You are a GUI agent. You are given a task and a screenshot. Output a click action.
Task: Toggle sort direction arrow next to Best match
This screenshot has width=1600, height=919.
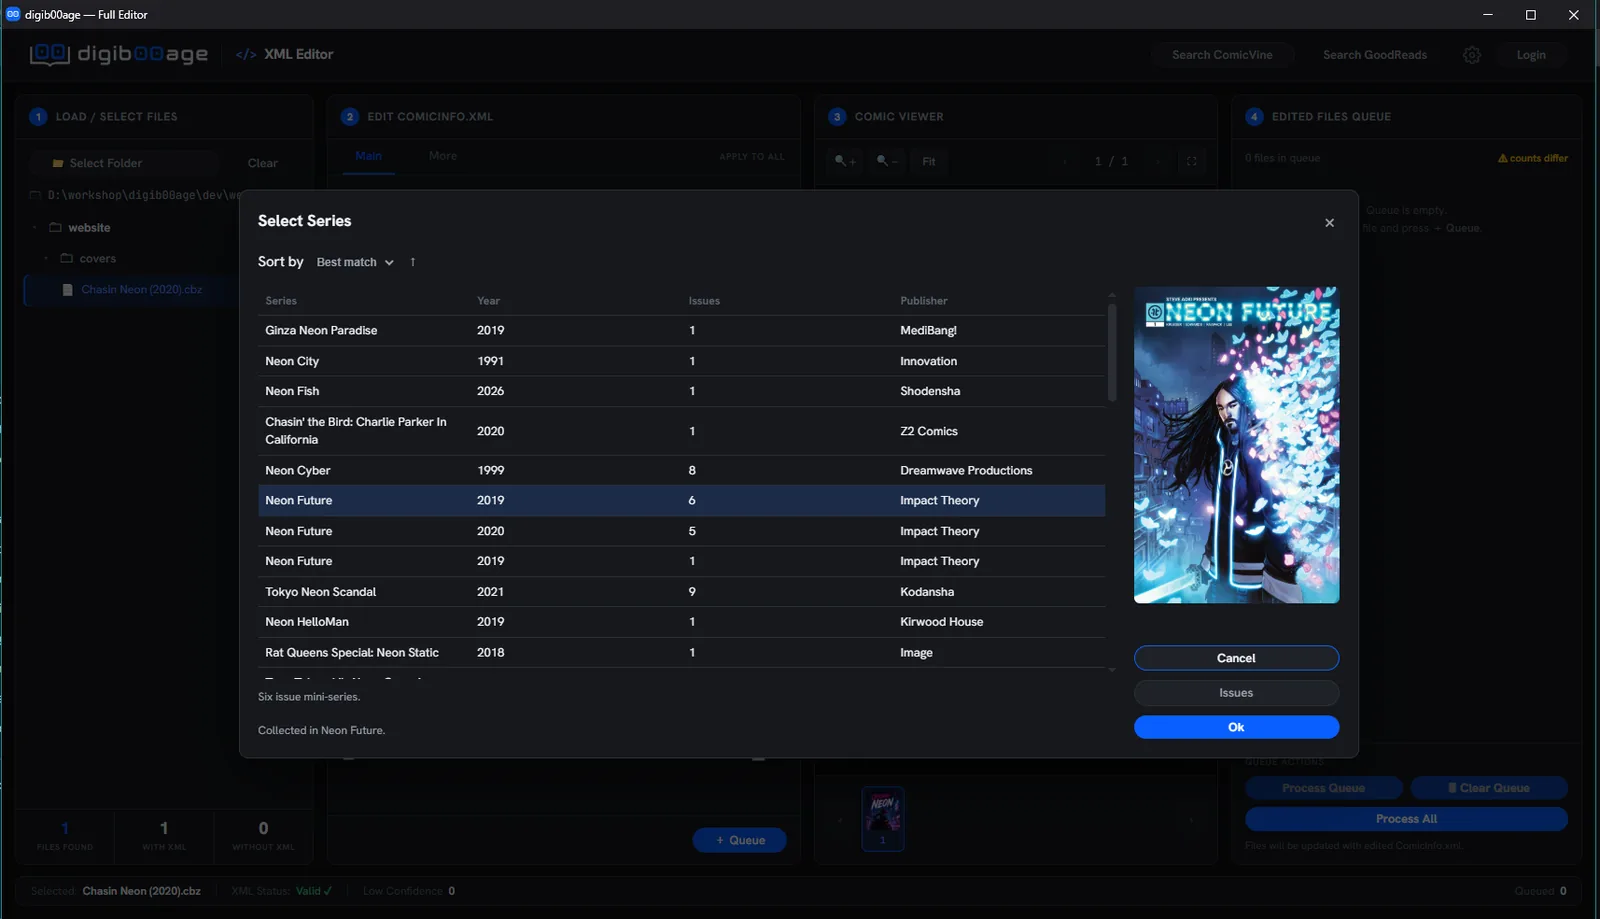coord(412,262)
